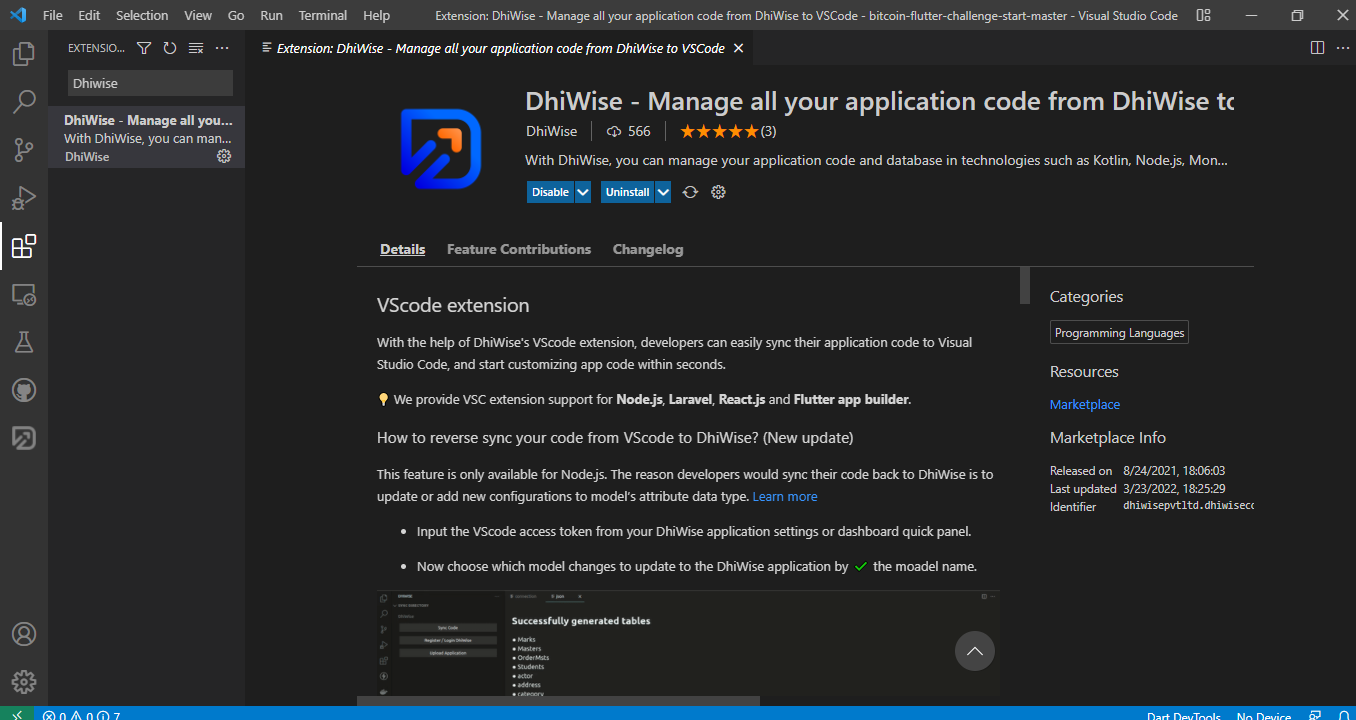Expand the Disable dropdown arrow
The width and height of the screenshot is (1356, 720).
pos(583,192)
